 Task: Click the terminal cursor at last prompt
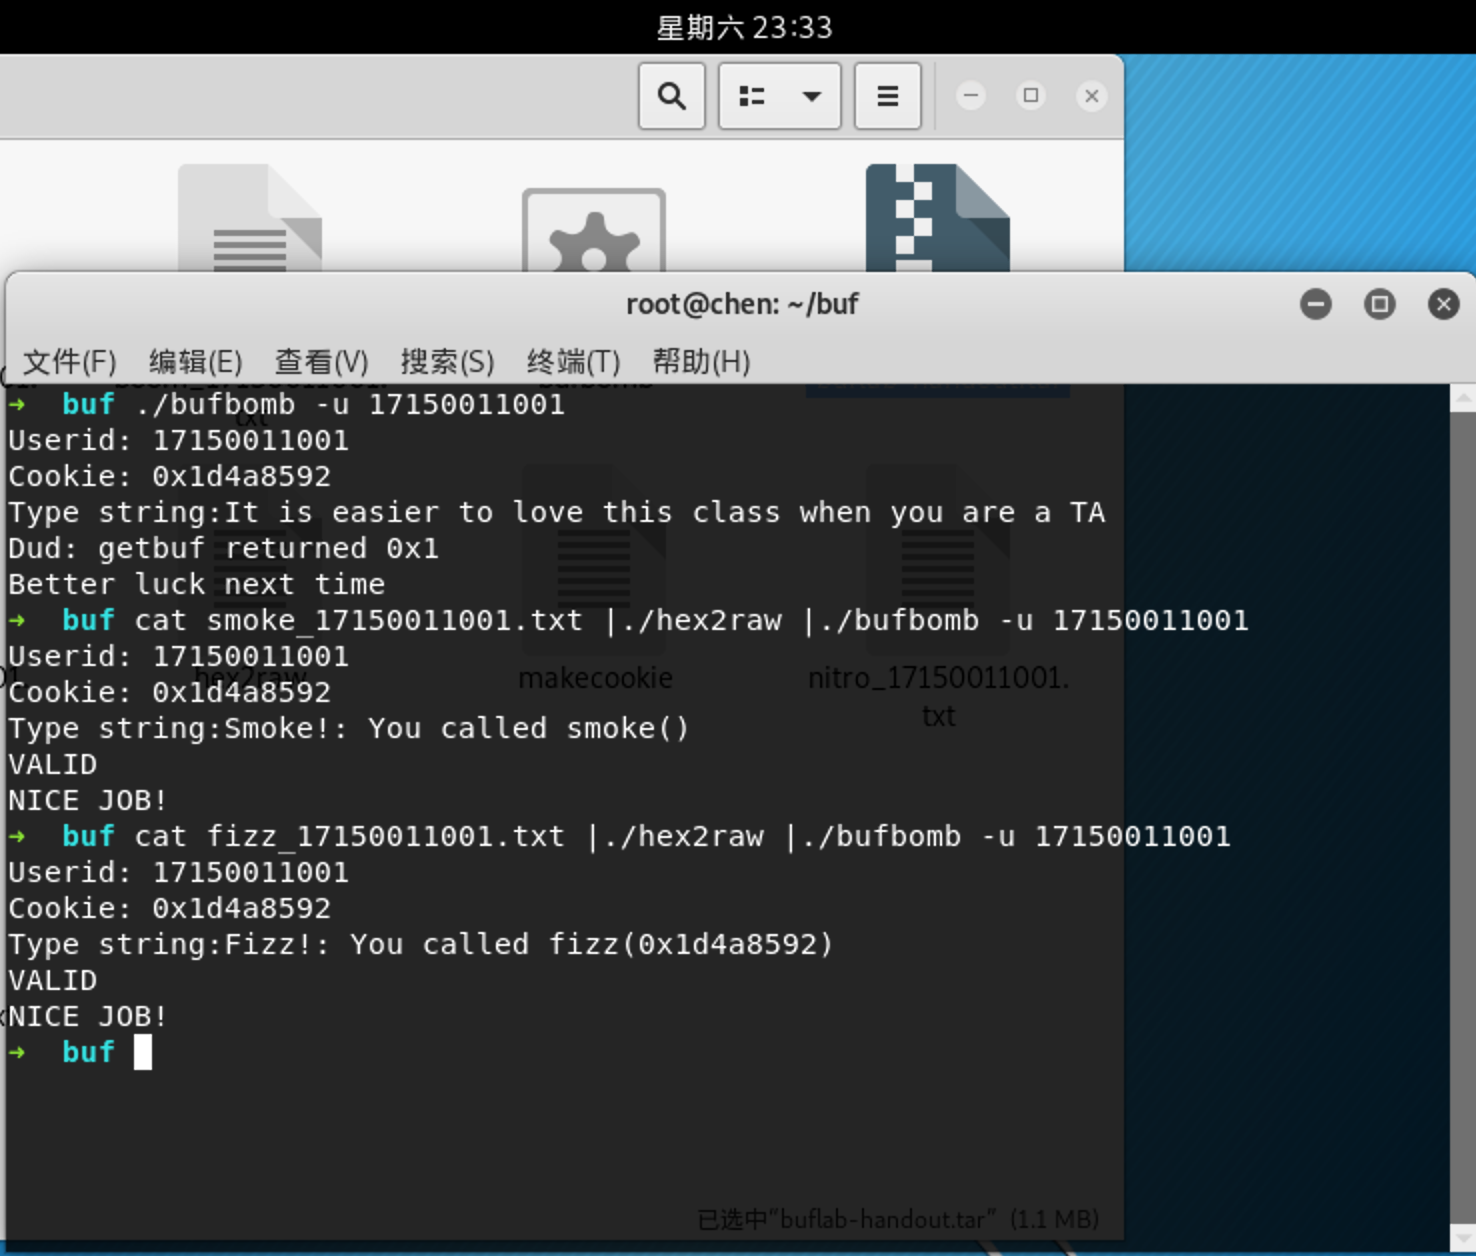[143, 1052]
